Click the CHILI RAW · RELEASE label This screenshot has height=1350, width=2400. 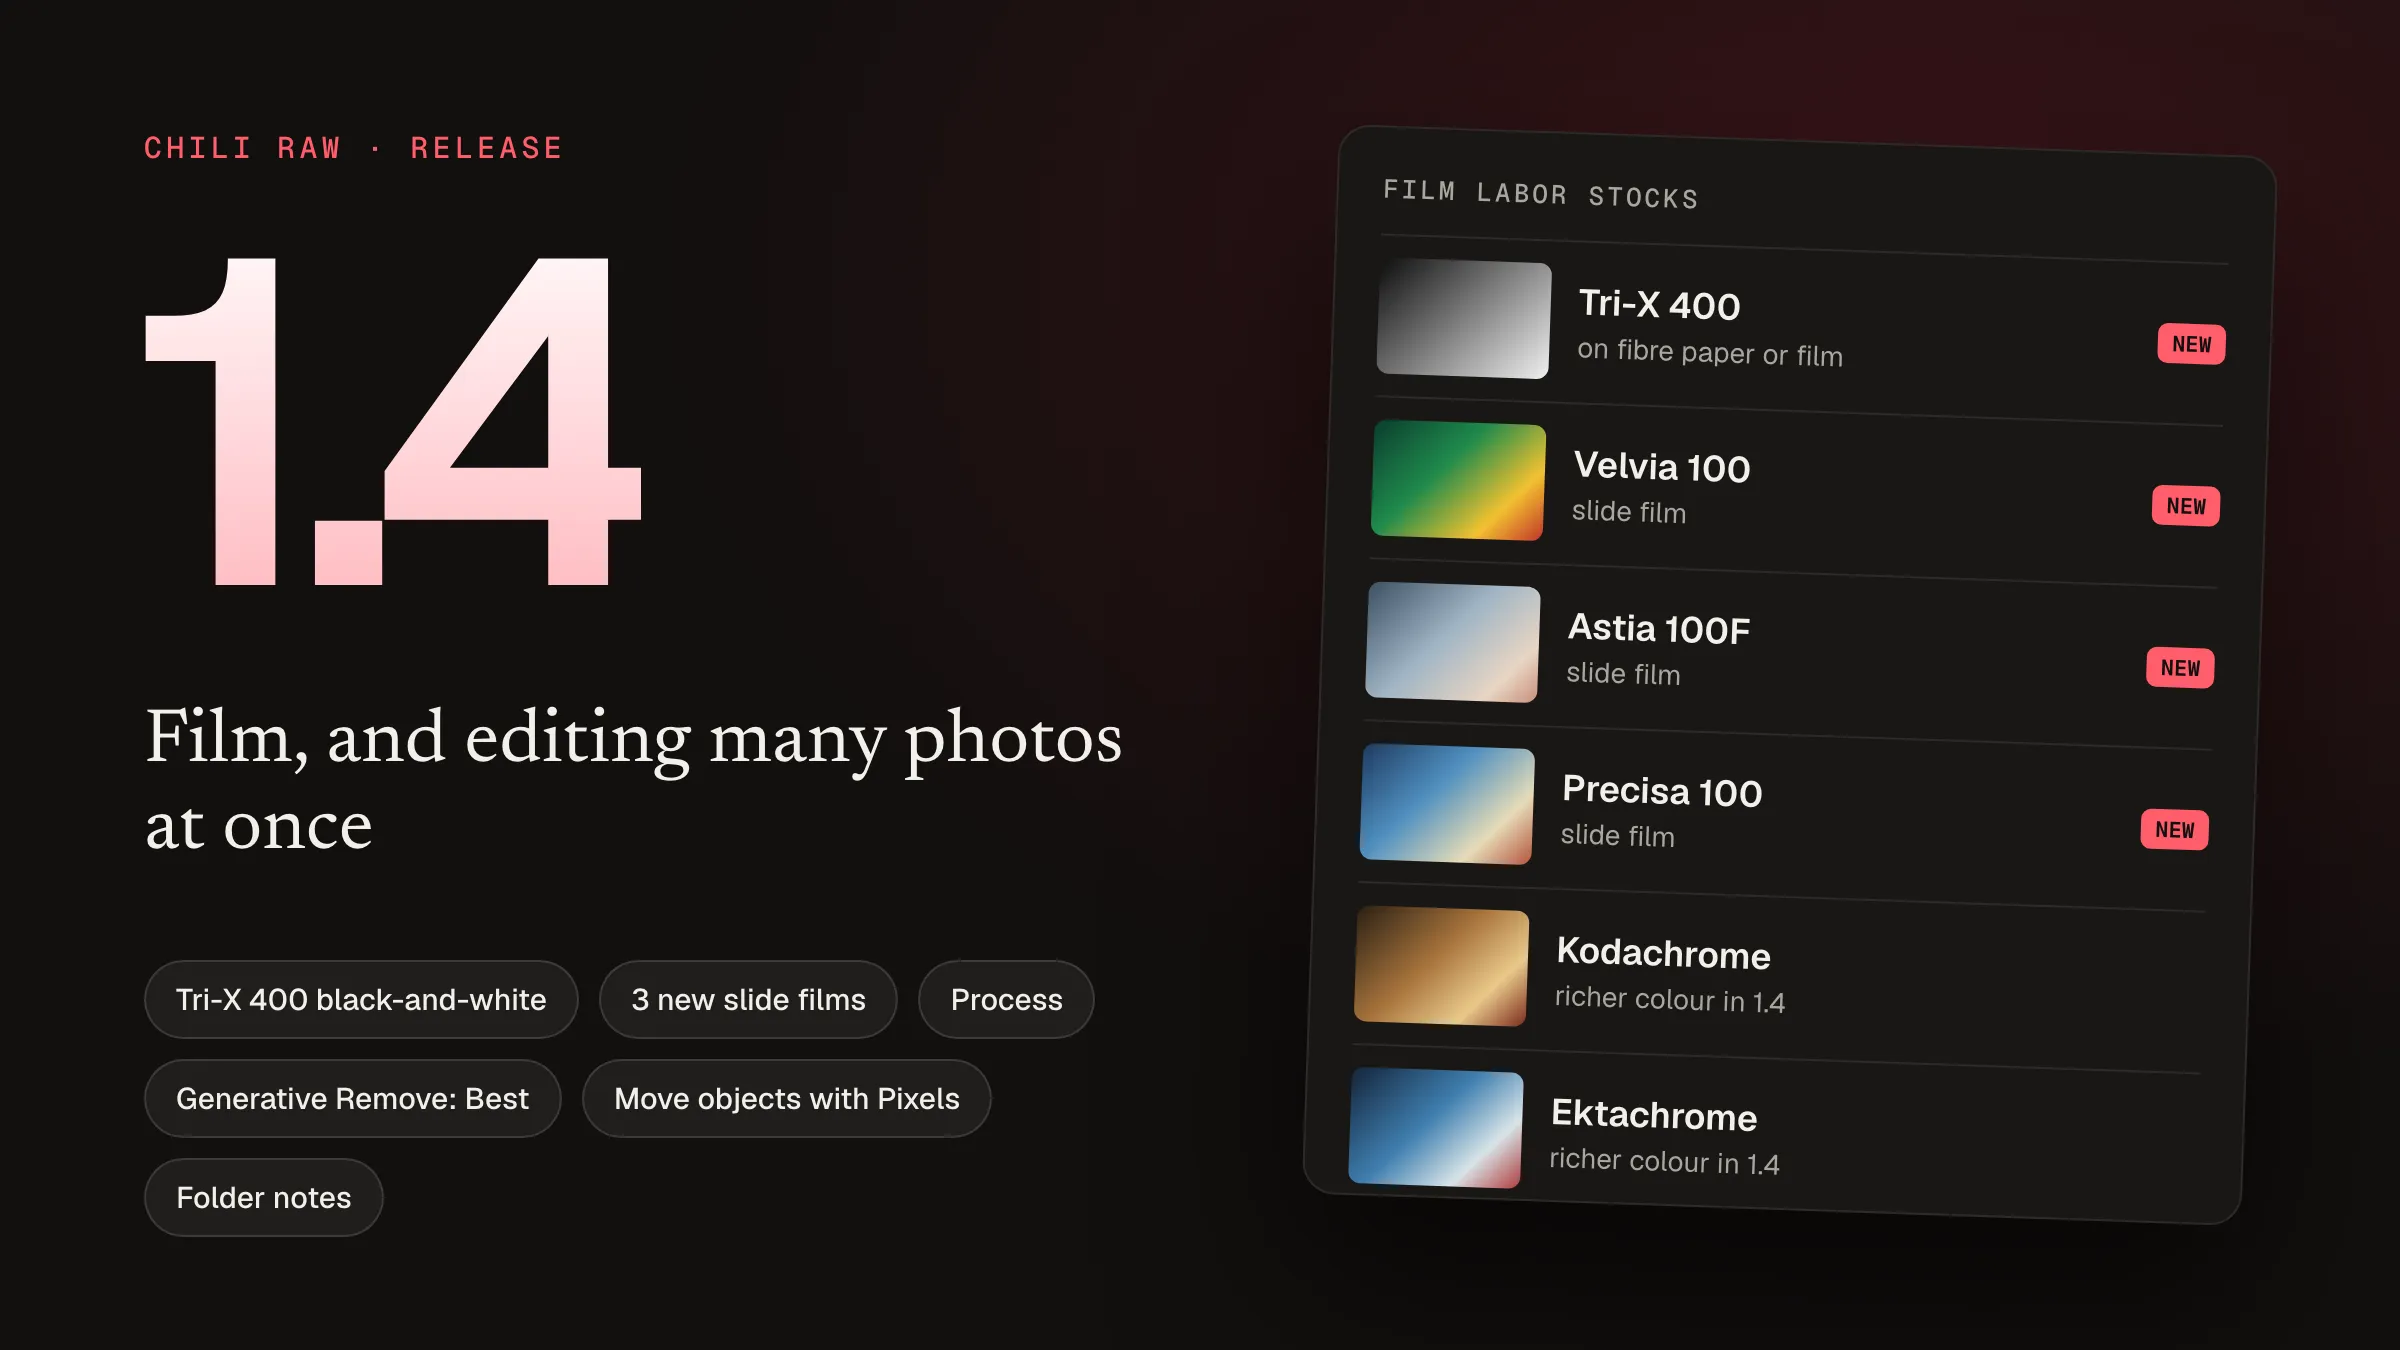[x=353, y=148]
